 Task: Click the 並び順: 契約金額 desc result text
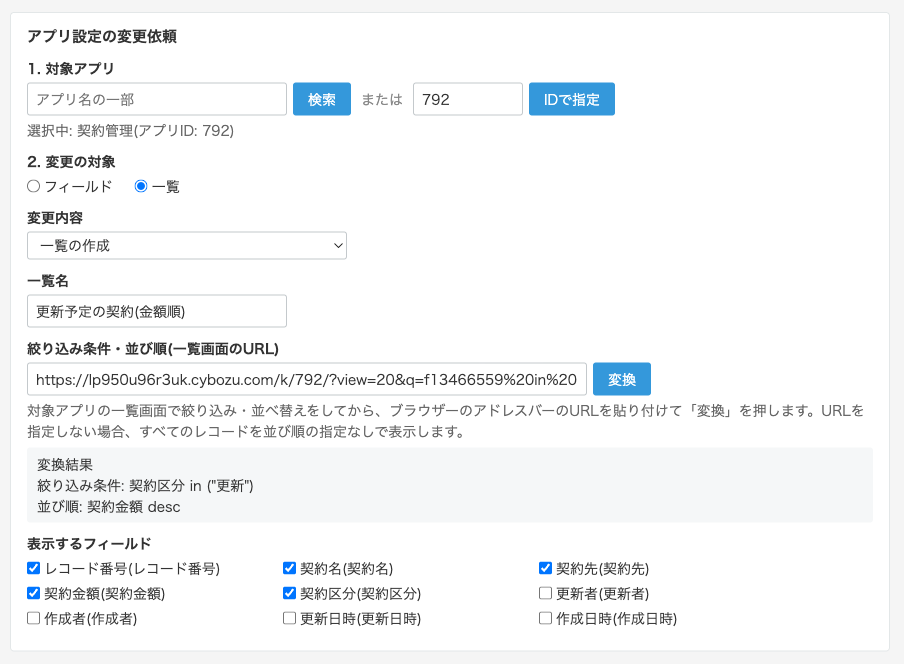coord(109,507)
